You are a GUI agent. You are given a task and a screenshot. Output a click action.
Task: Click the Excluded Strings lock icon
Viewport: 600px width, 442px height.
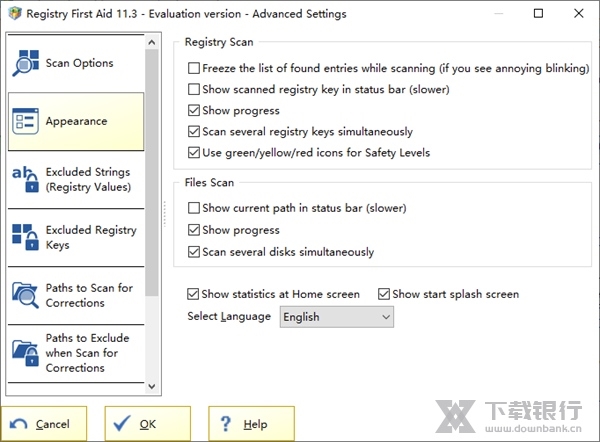(x=25, y=180)
